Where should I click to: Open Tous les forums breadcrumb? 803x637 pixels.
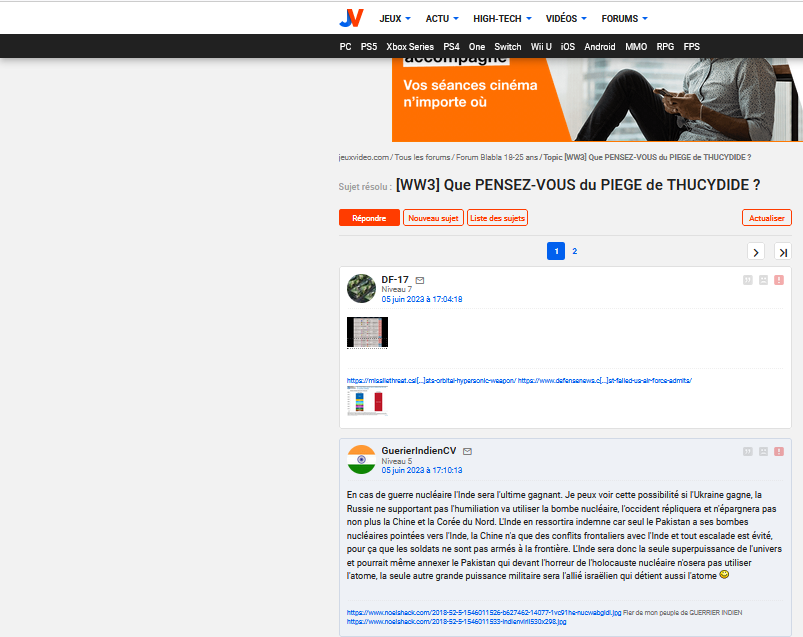(422, 157)
